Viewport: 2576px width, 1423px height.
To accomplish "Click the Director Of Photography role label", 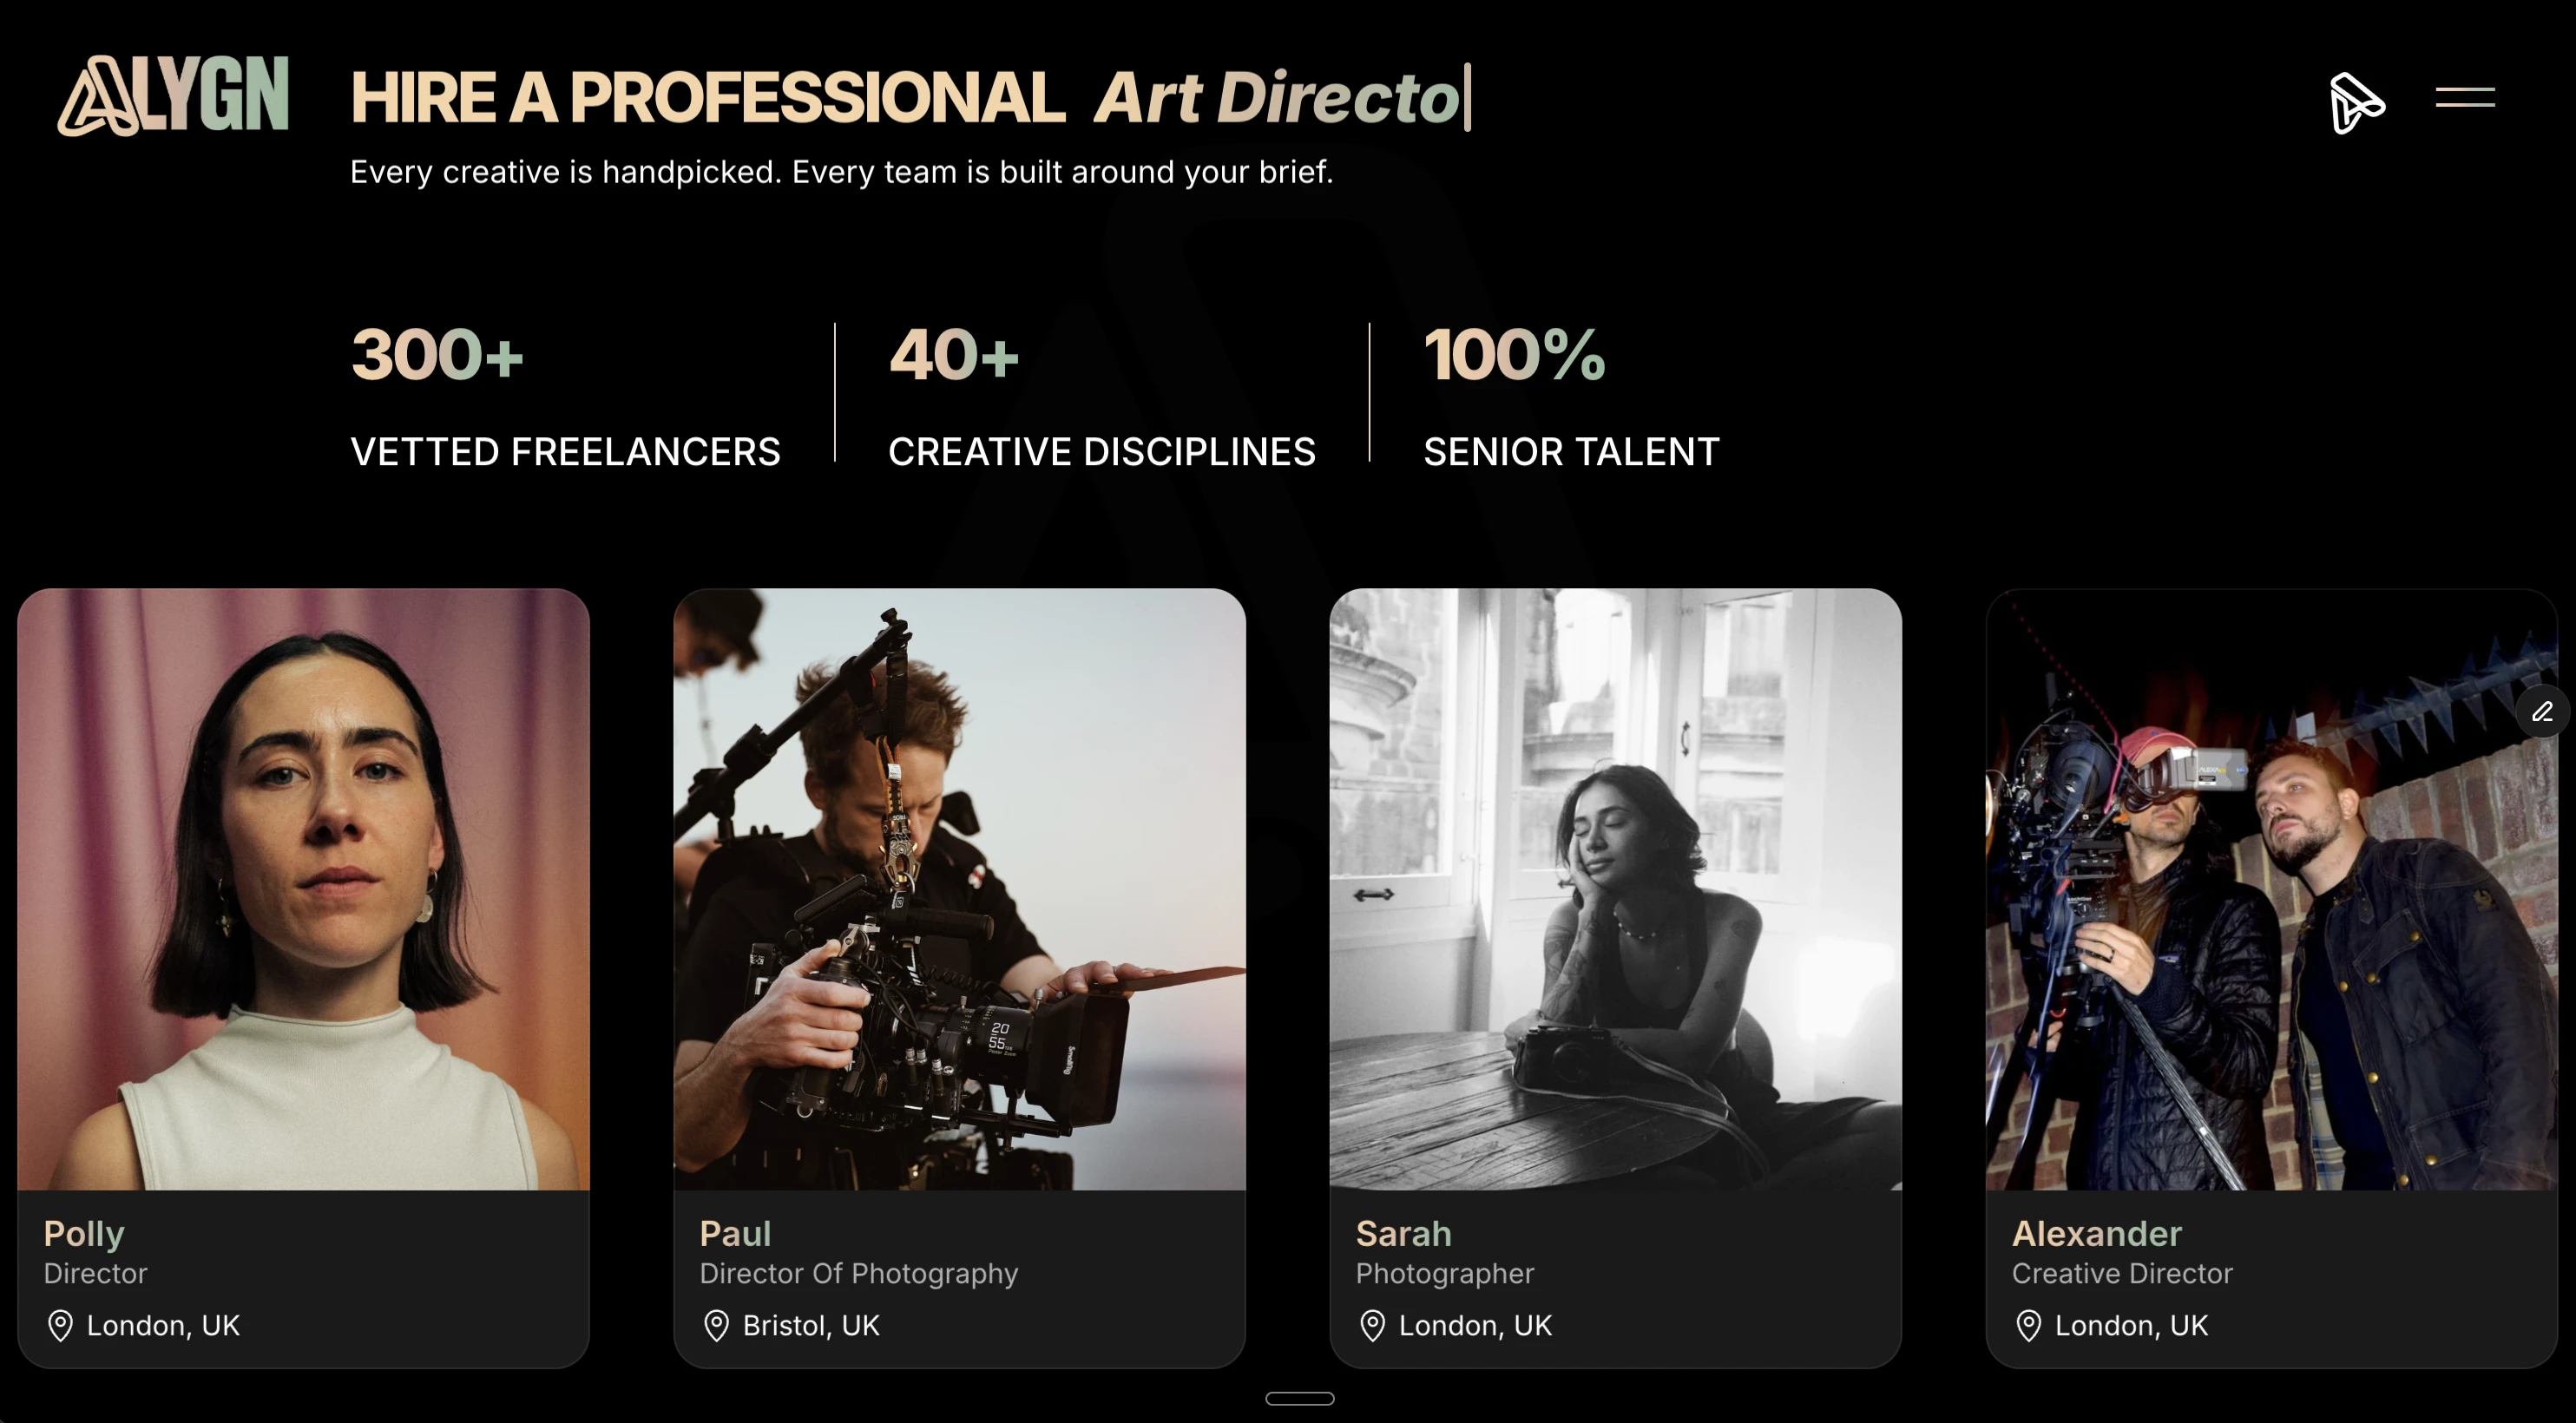I will [858, 1273].
